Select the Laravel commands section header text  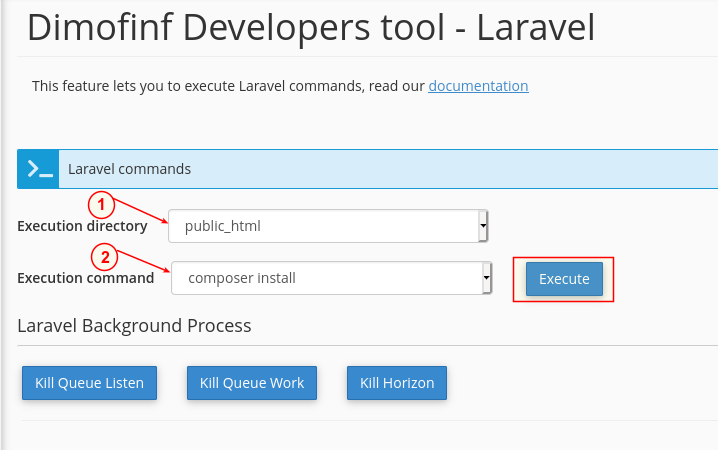[x=130, y=169]
